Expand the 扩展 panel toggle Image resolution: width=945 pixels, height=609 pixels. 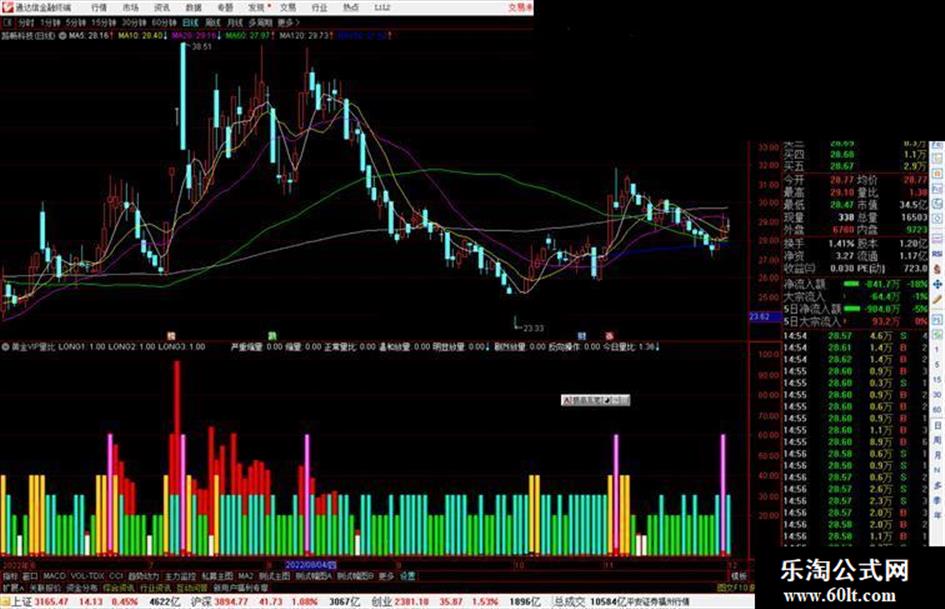click(12, 587)
